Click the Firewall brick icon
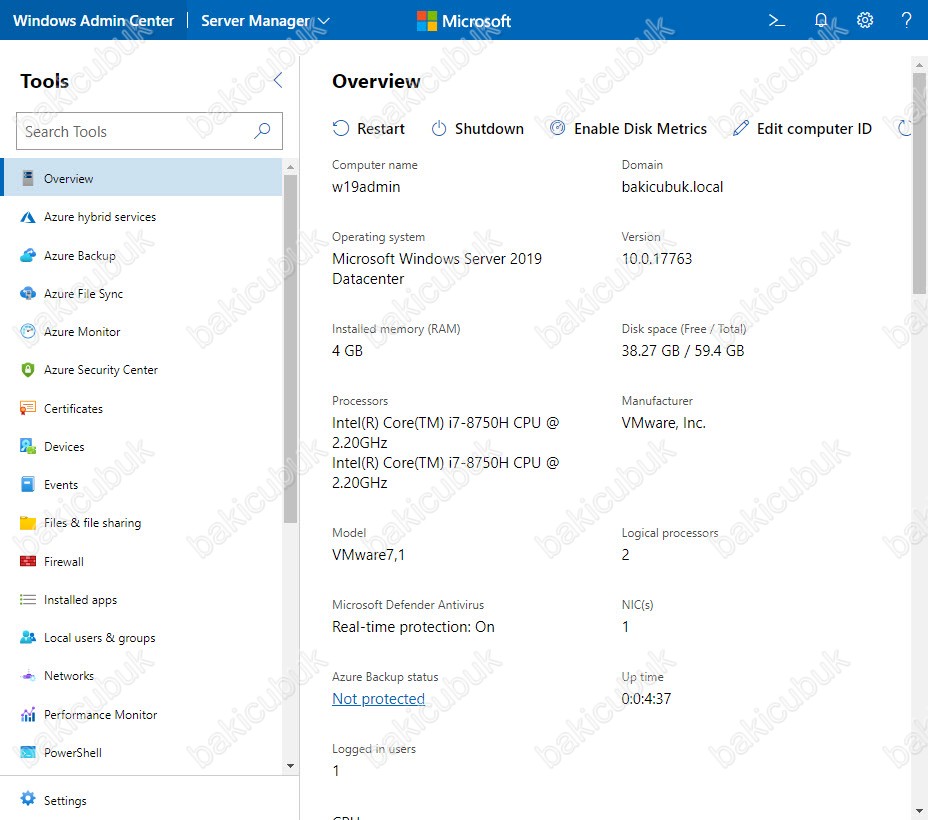 28,561
